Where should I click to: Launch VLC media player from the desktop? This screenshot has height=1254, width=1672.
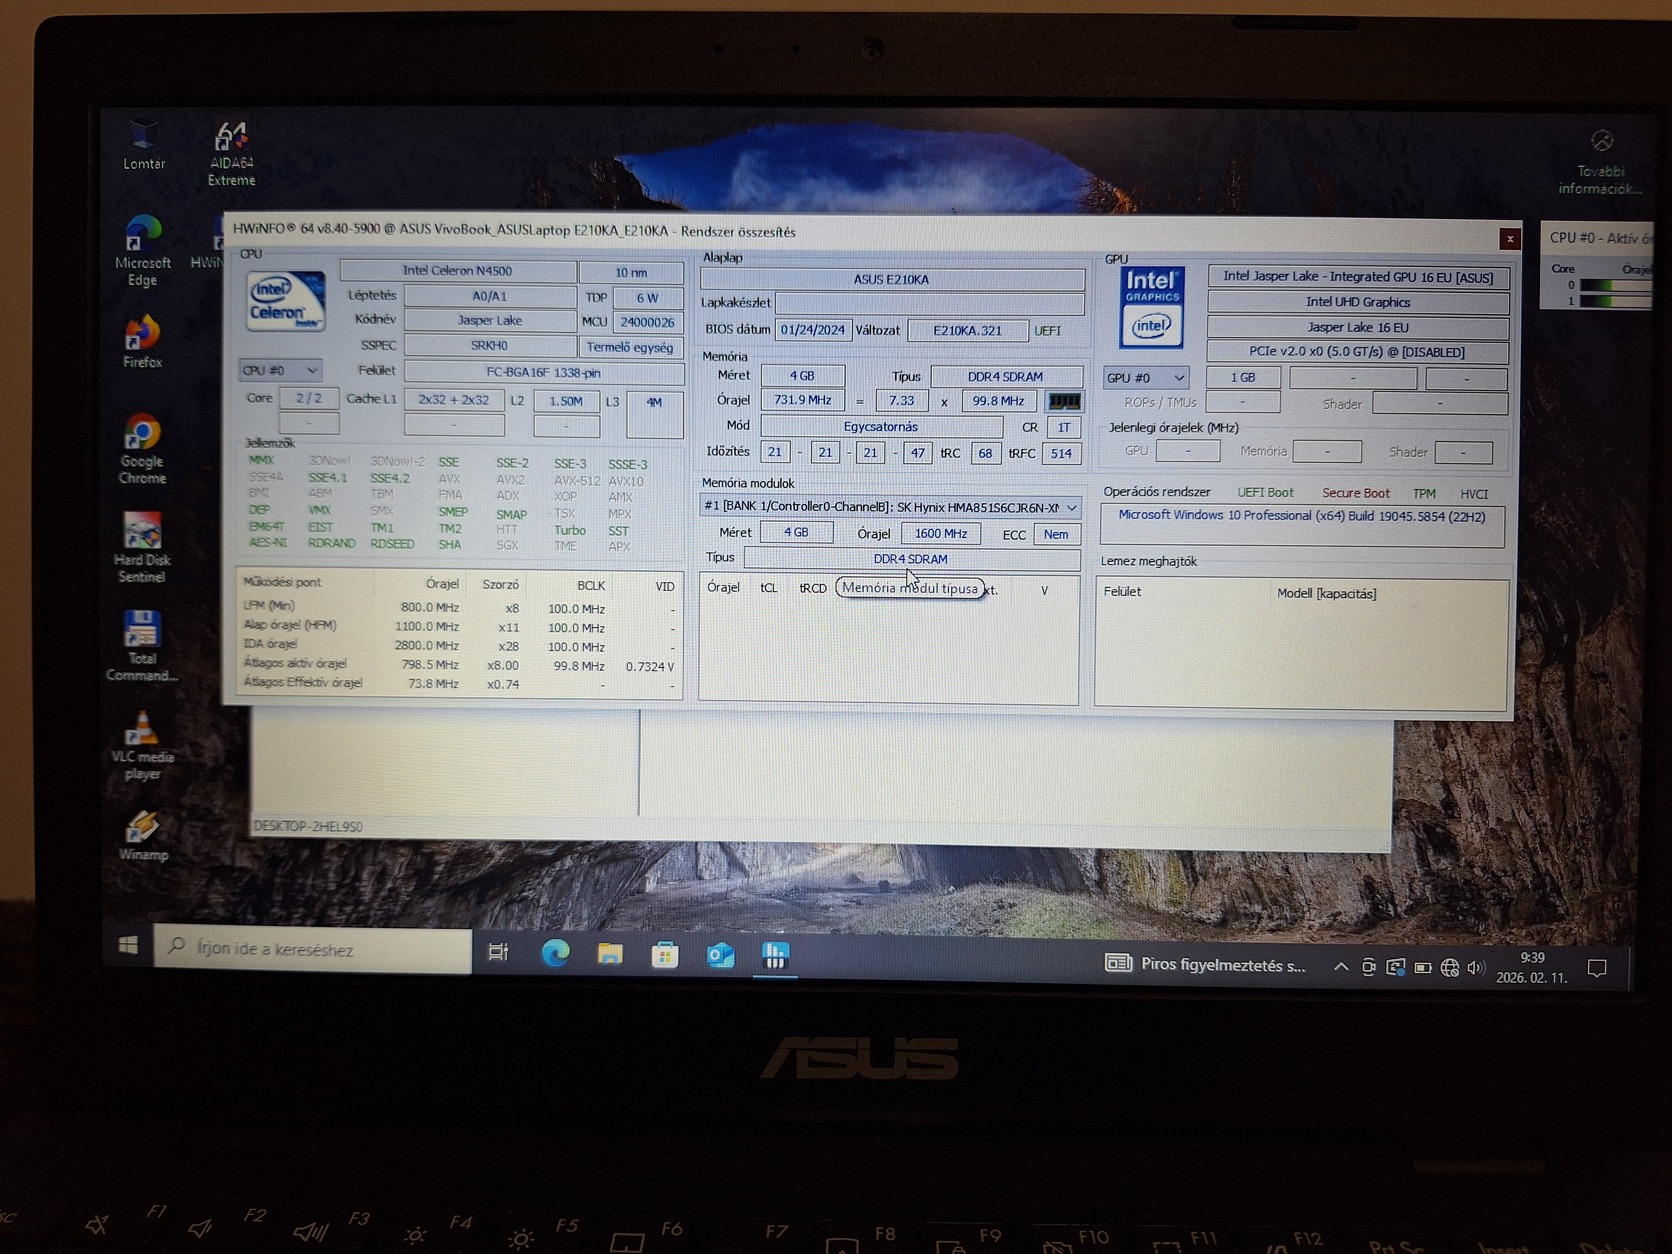142,745
